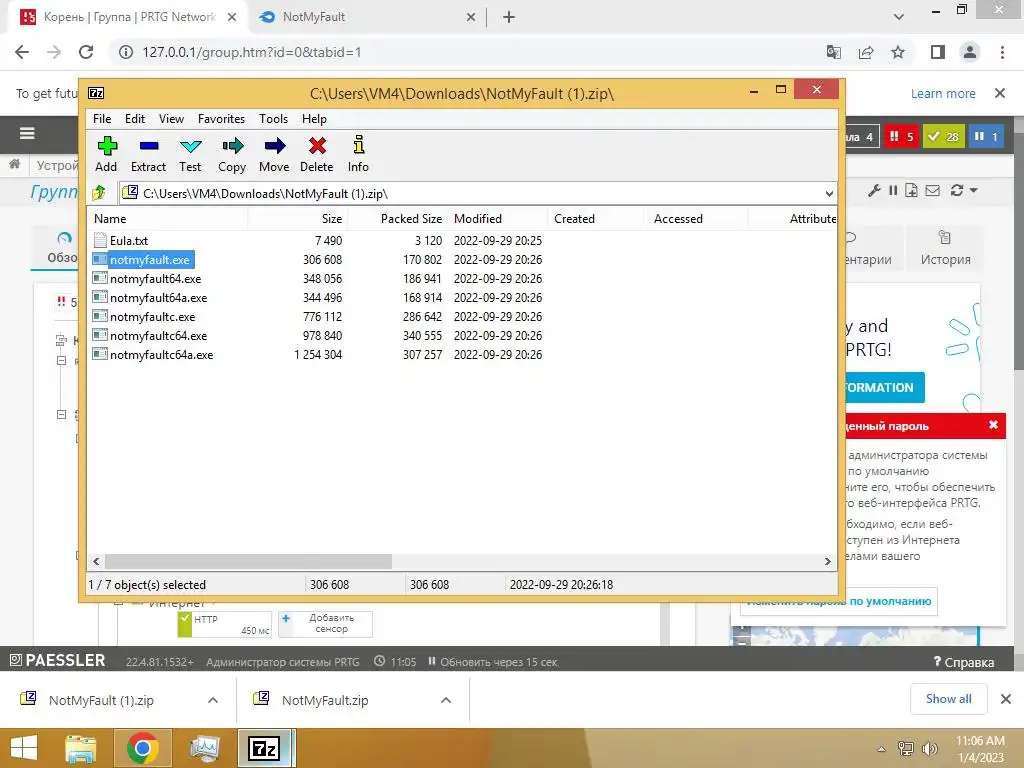Click Добавить сенсор button
The image size is (1024, 768).
click(325, 624)
